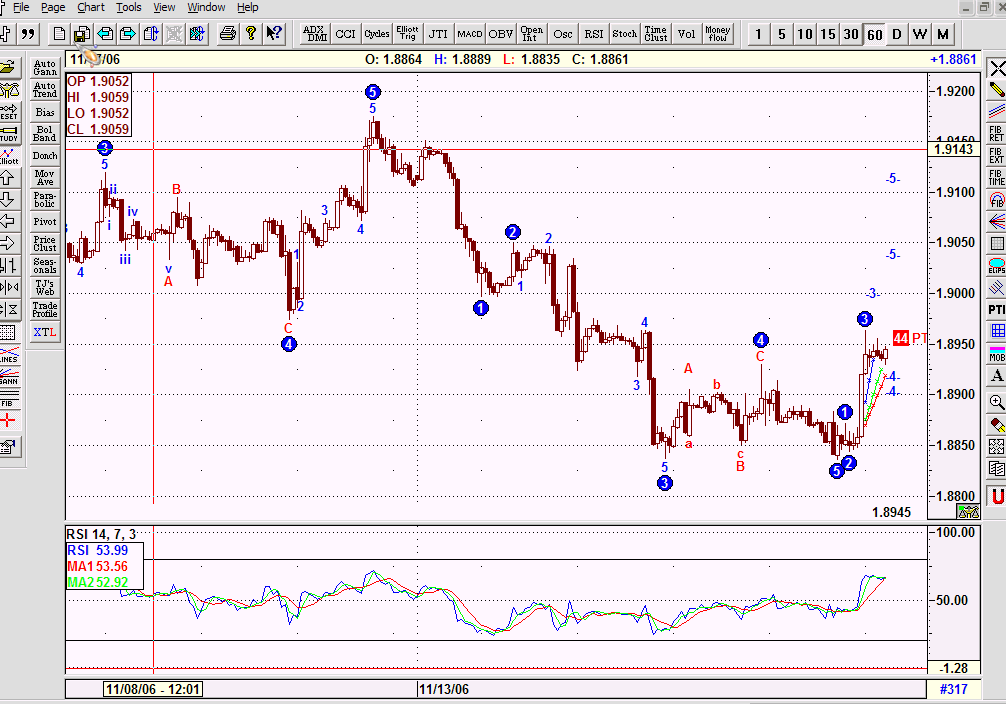Image resolution: width=1006 pixels, height=704 pixels.
Task: Click the STUDY tool icon
Action: tap(8, 133)
